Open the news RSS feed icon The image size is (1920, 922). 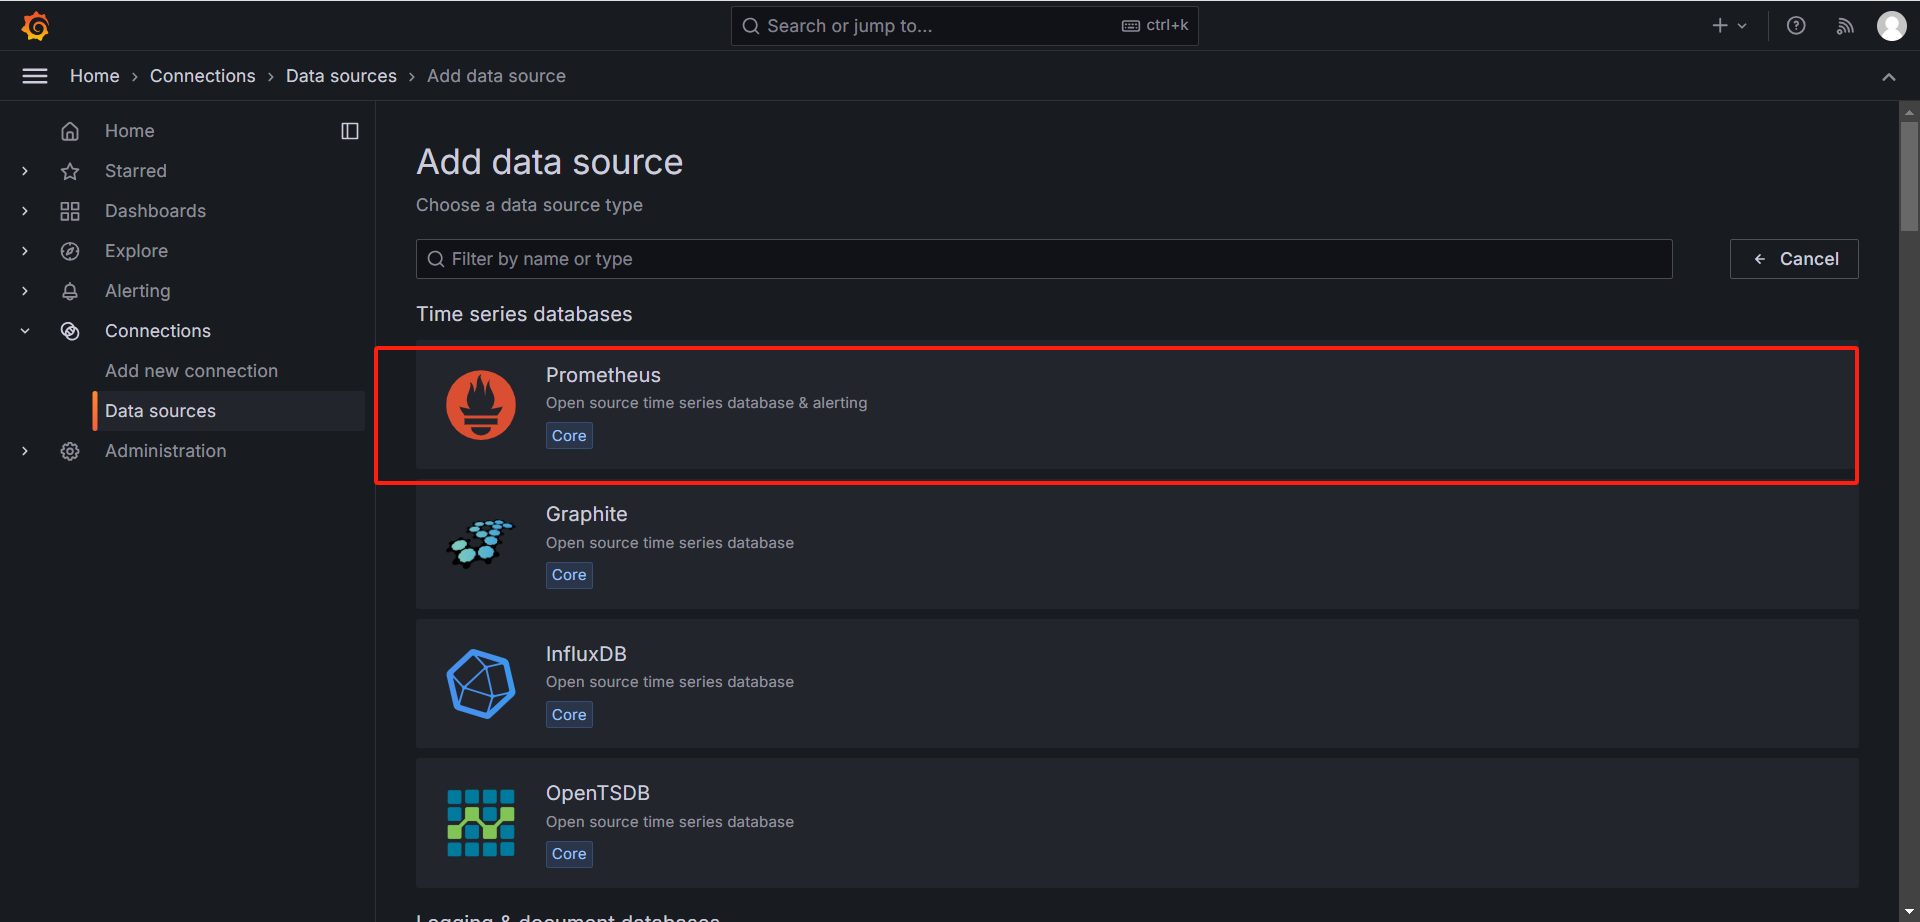pos(1845,26)
